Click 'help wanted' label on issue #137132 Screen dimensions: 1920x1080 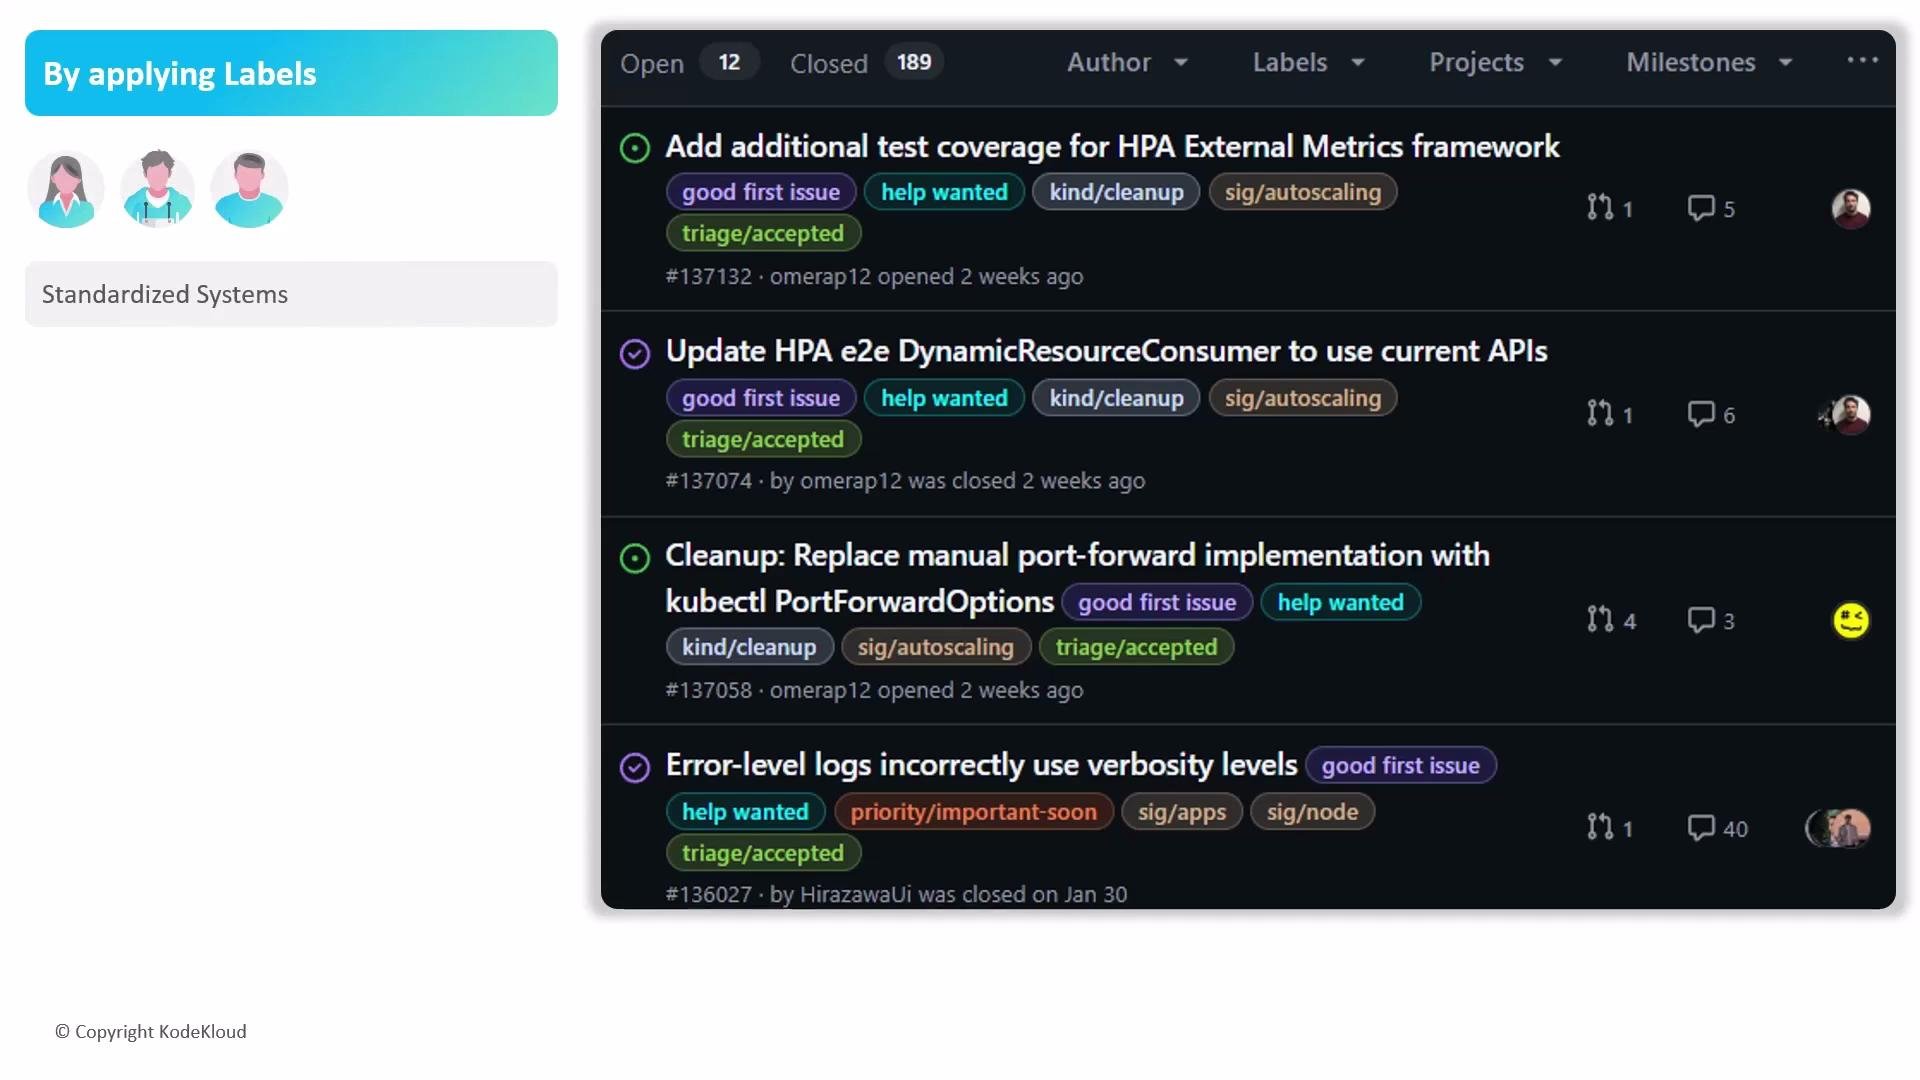(944, 192)
